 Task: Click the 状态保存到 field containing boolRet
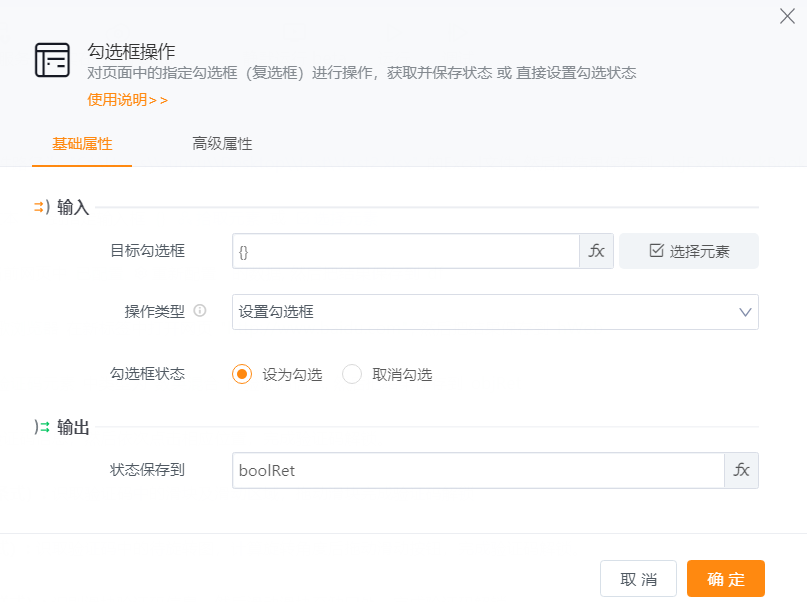point(477,470)
